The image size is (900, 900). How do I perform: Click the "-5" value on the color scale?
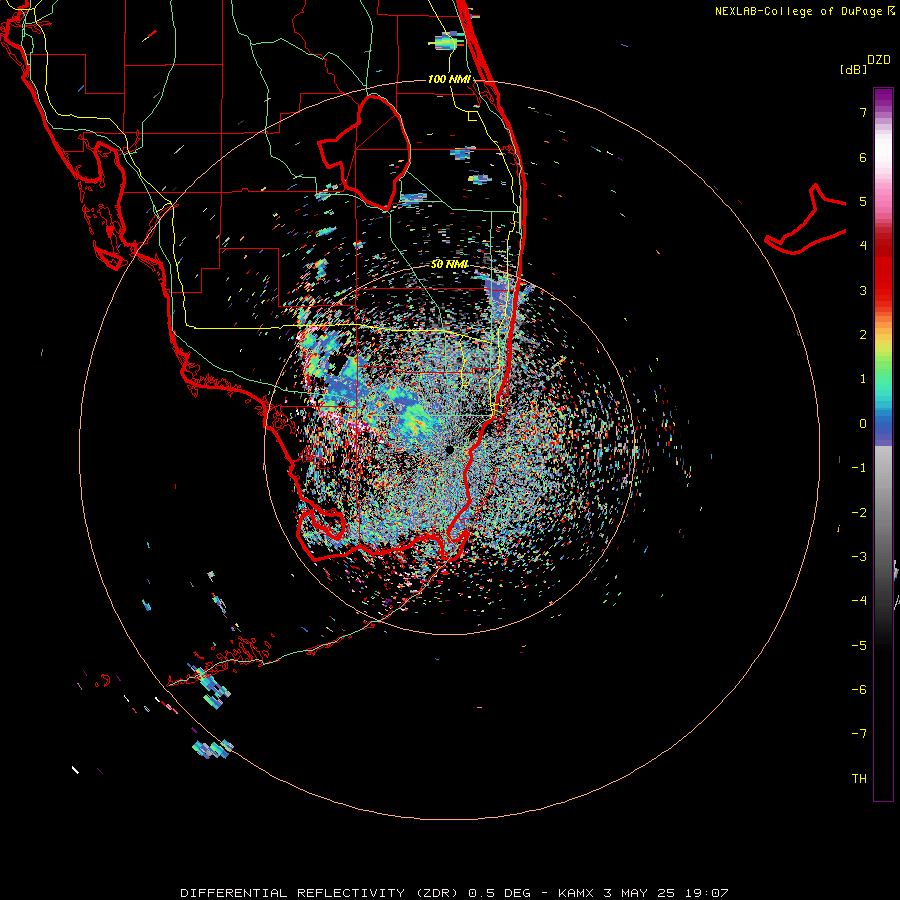(859, 646)
